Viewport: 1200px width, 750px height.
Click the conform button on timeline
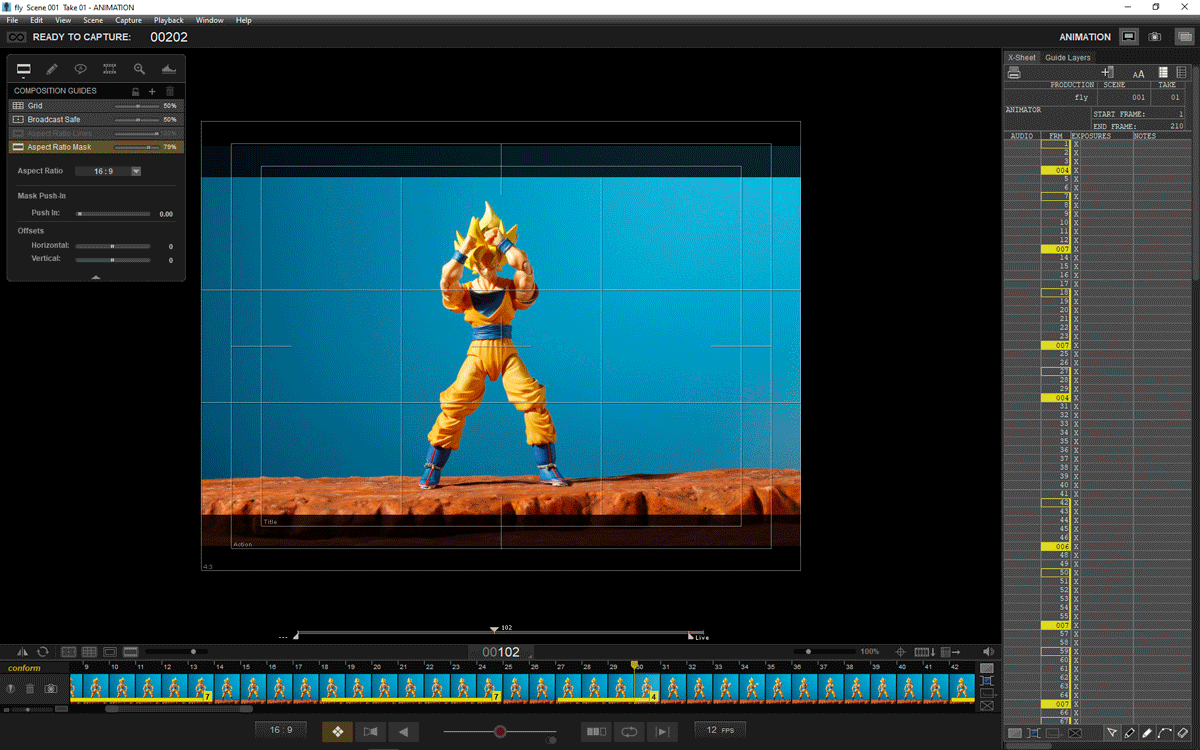(x=25, y=668)
